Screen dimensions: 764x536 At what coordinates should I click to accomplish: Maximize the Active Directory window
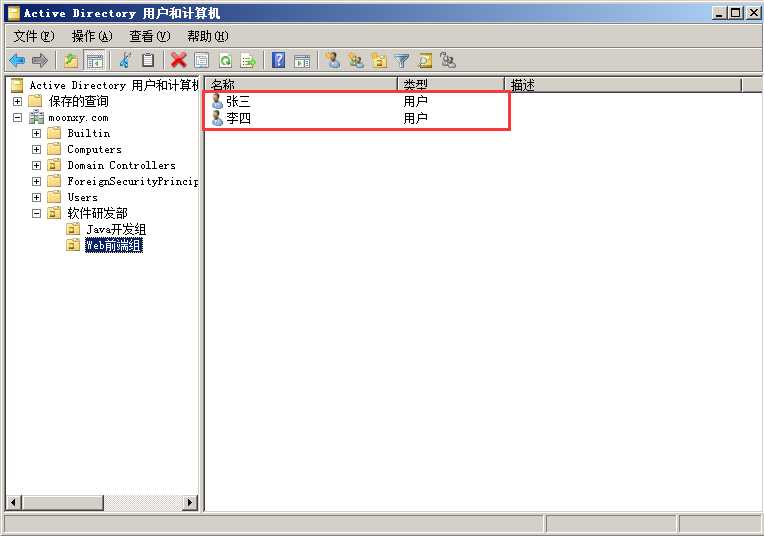pos(735,13)
